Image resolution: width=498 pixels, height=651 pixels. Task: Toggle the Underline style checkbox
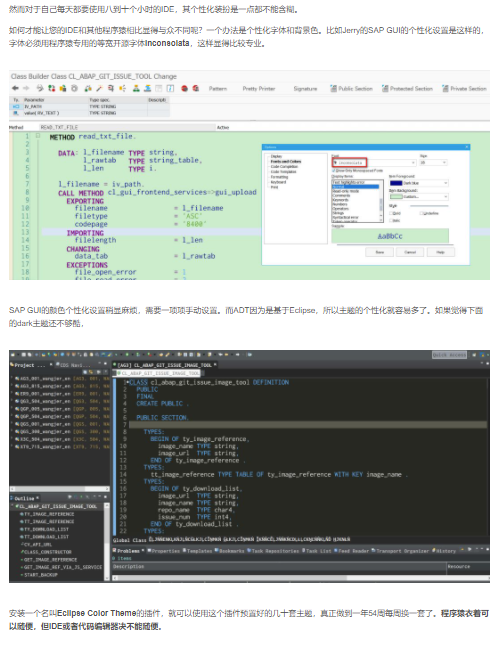(422, 213)
